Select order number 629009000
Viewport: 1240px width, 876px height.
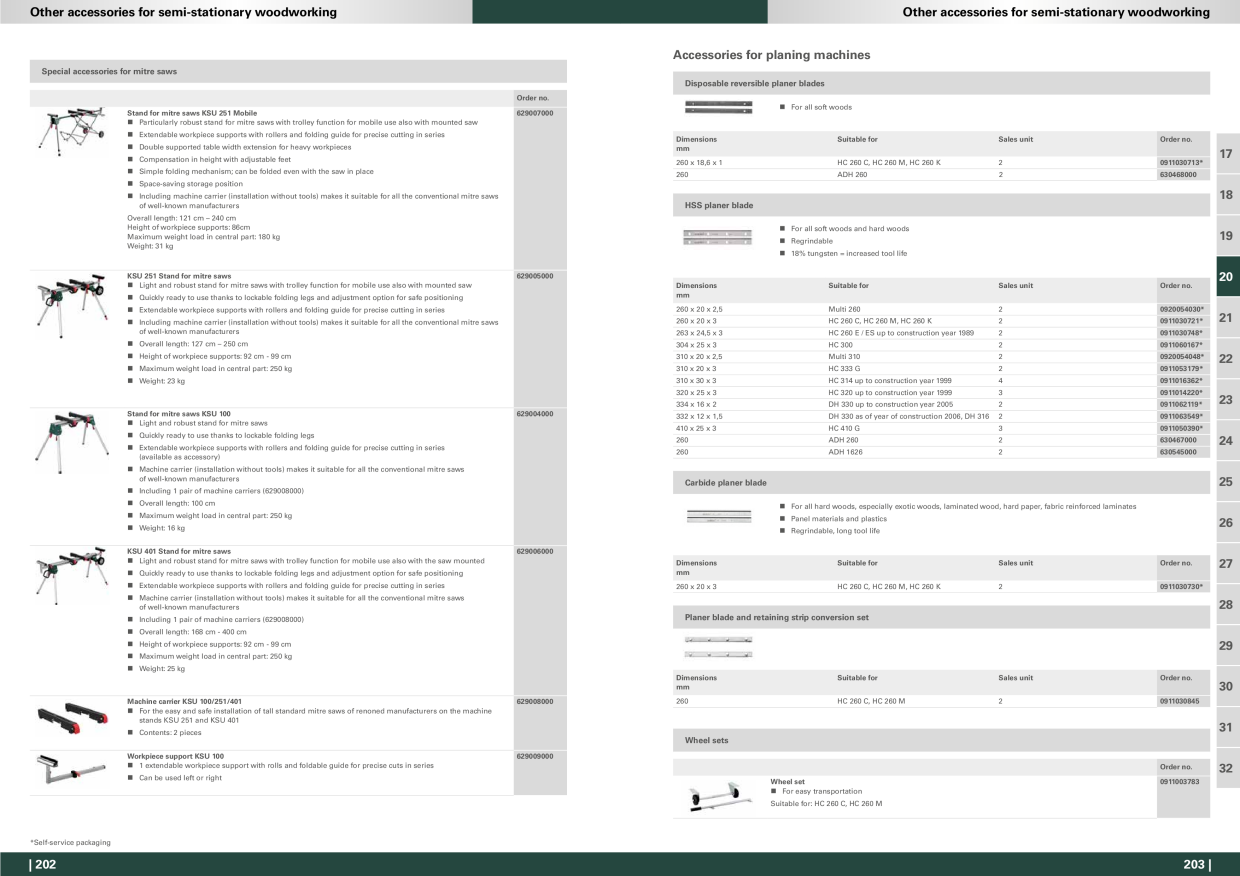(x=535, y=756)
